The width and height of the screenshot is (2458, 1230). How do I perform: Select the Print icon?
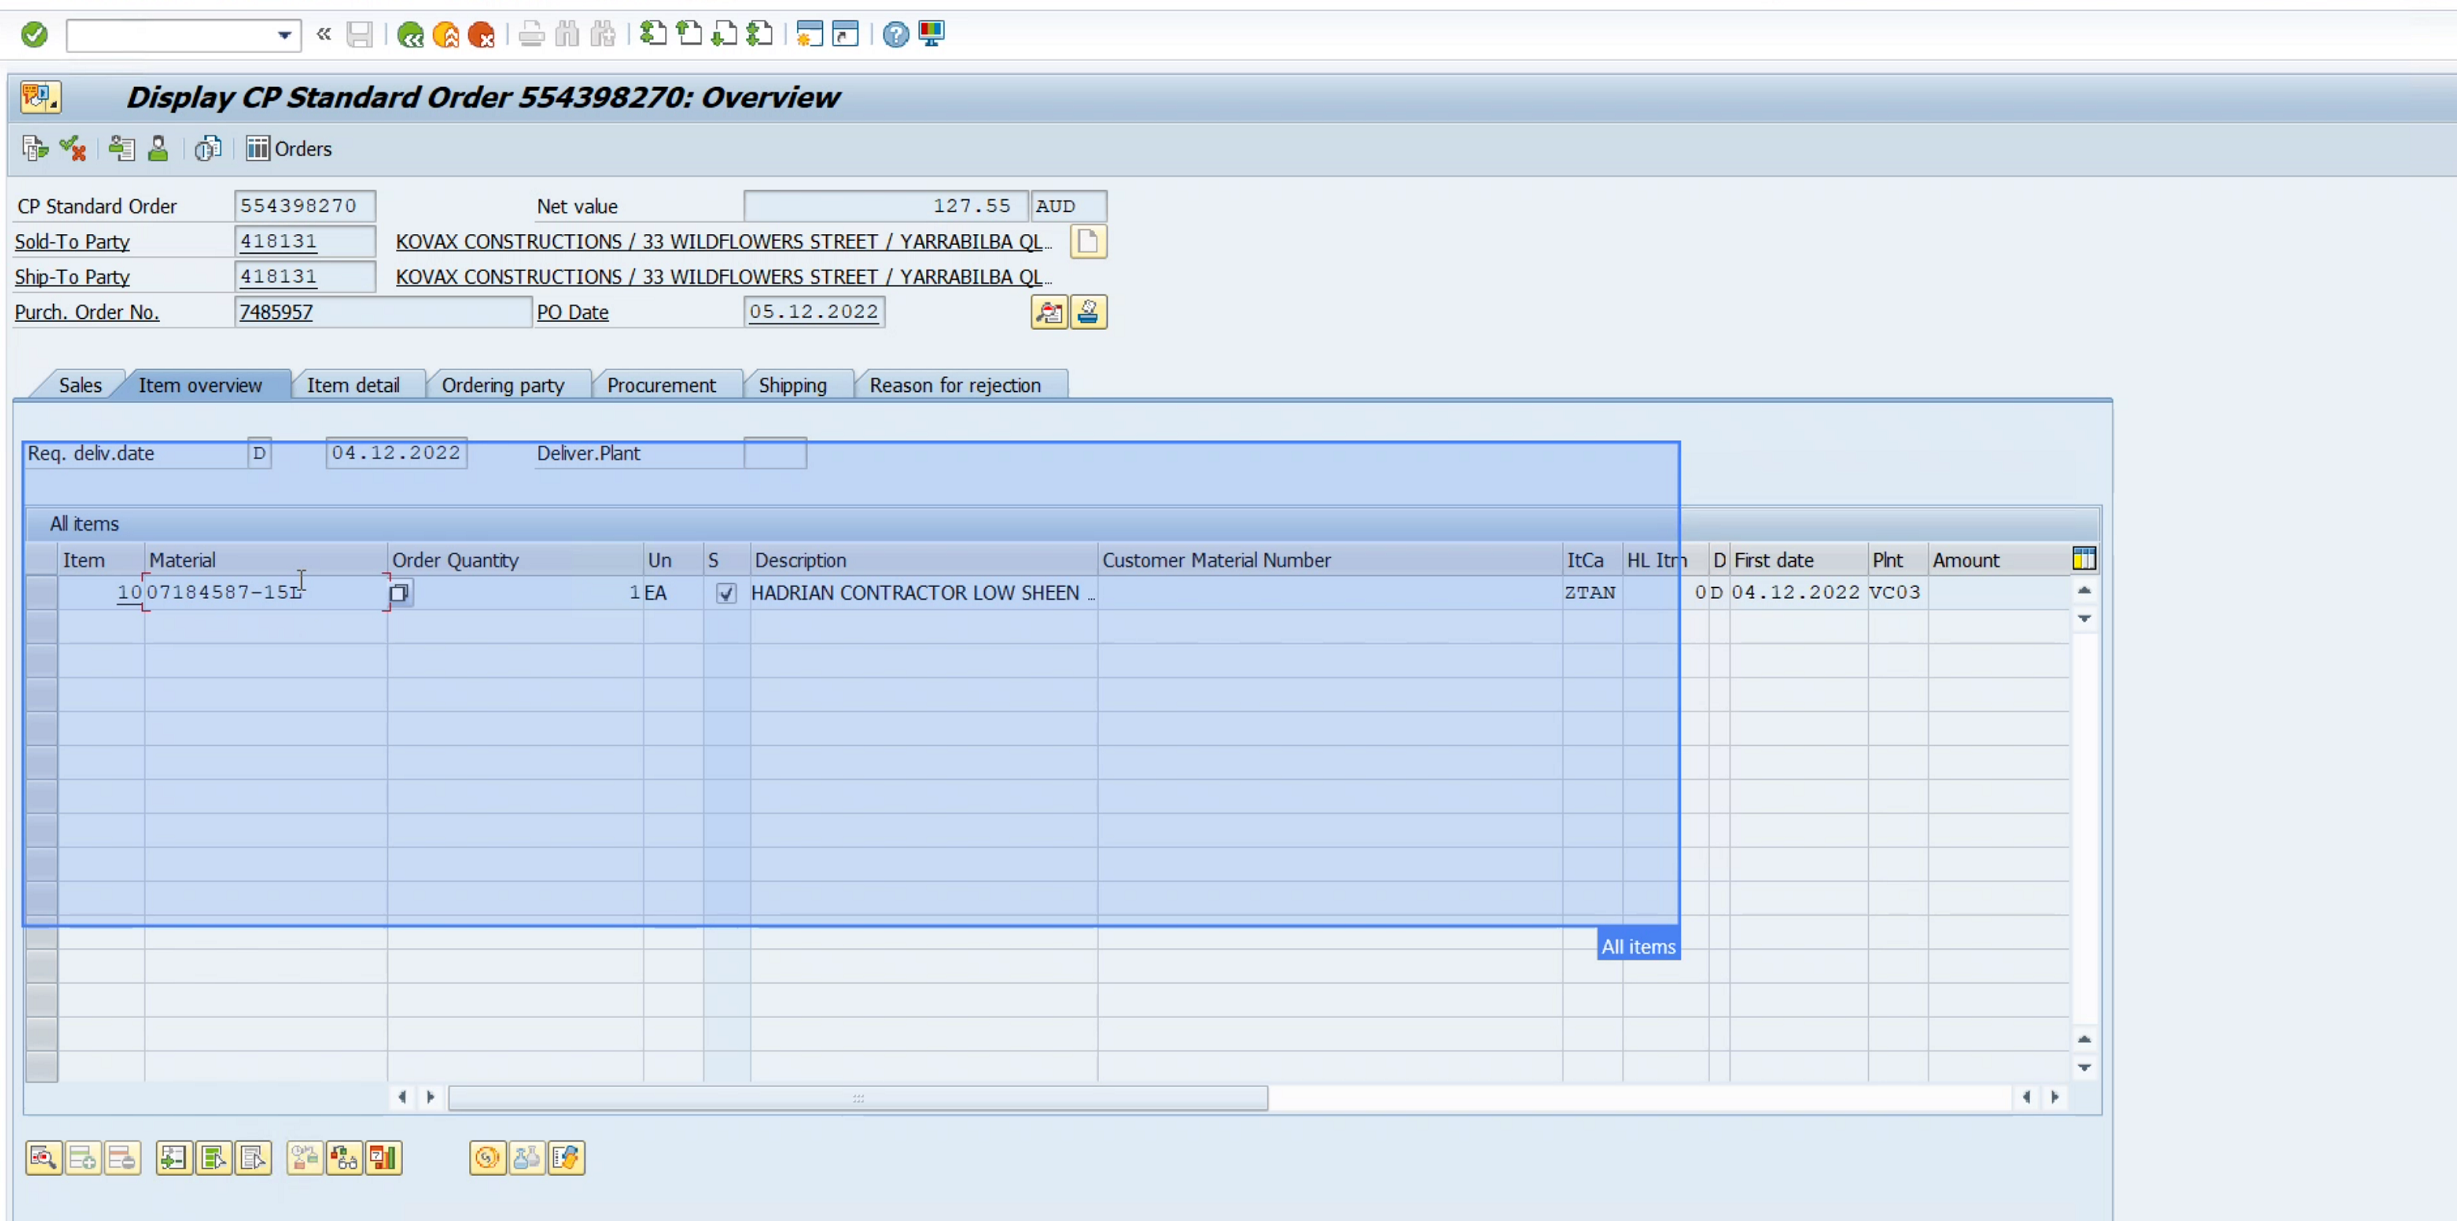[530, 34]
